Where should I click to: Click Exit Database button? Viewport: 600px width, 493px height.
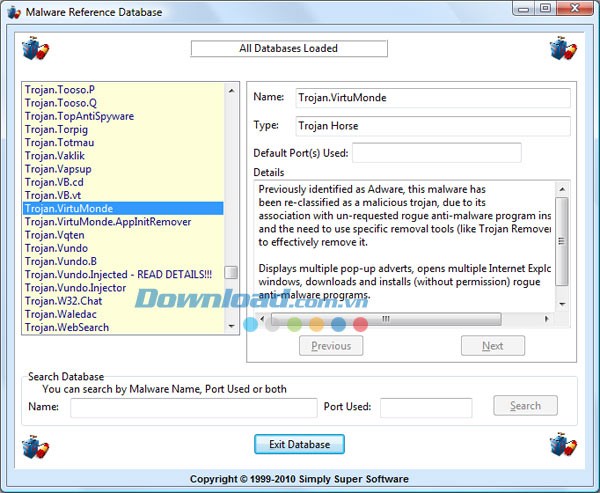click(x=299, y=444)
